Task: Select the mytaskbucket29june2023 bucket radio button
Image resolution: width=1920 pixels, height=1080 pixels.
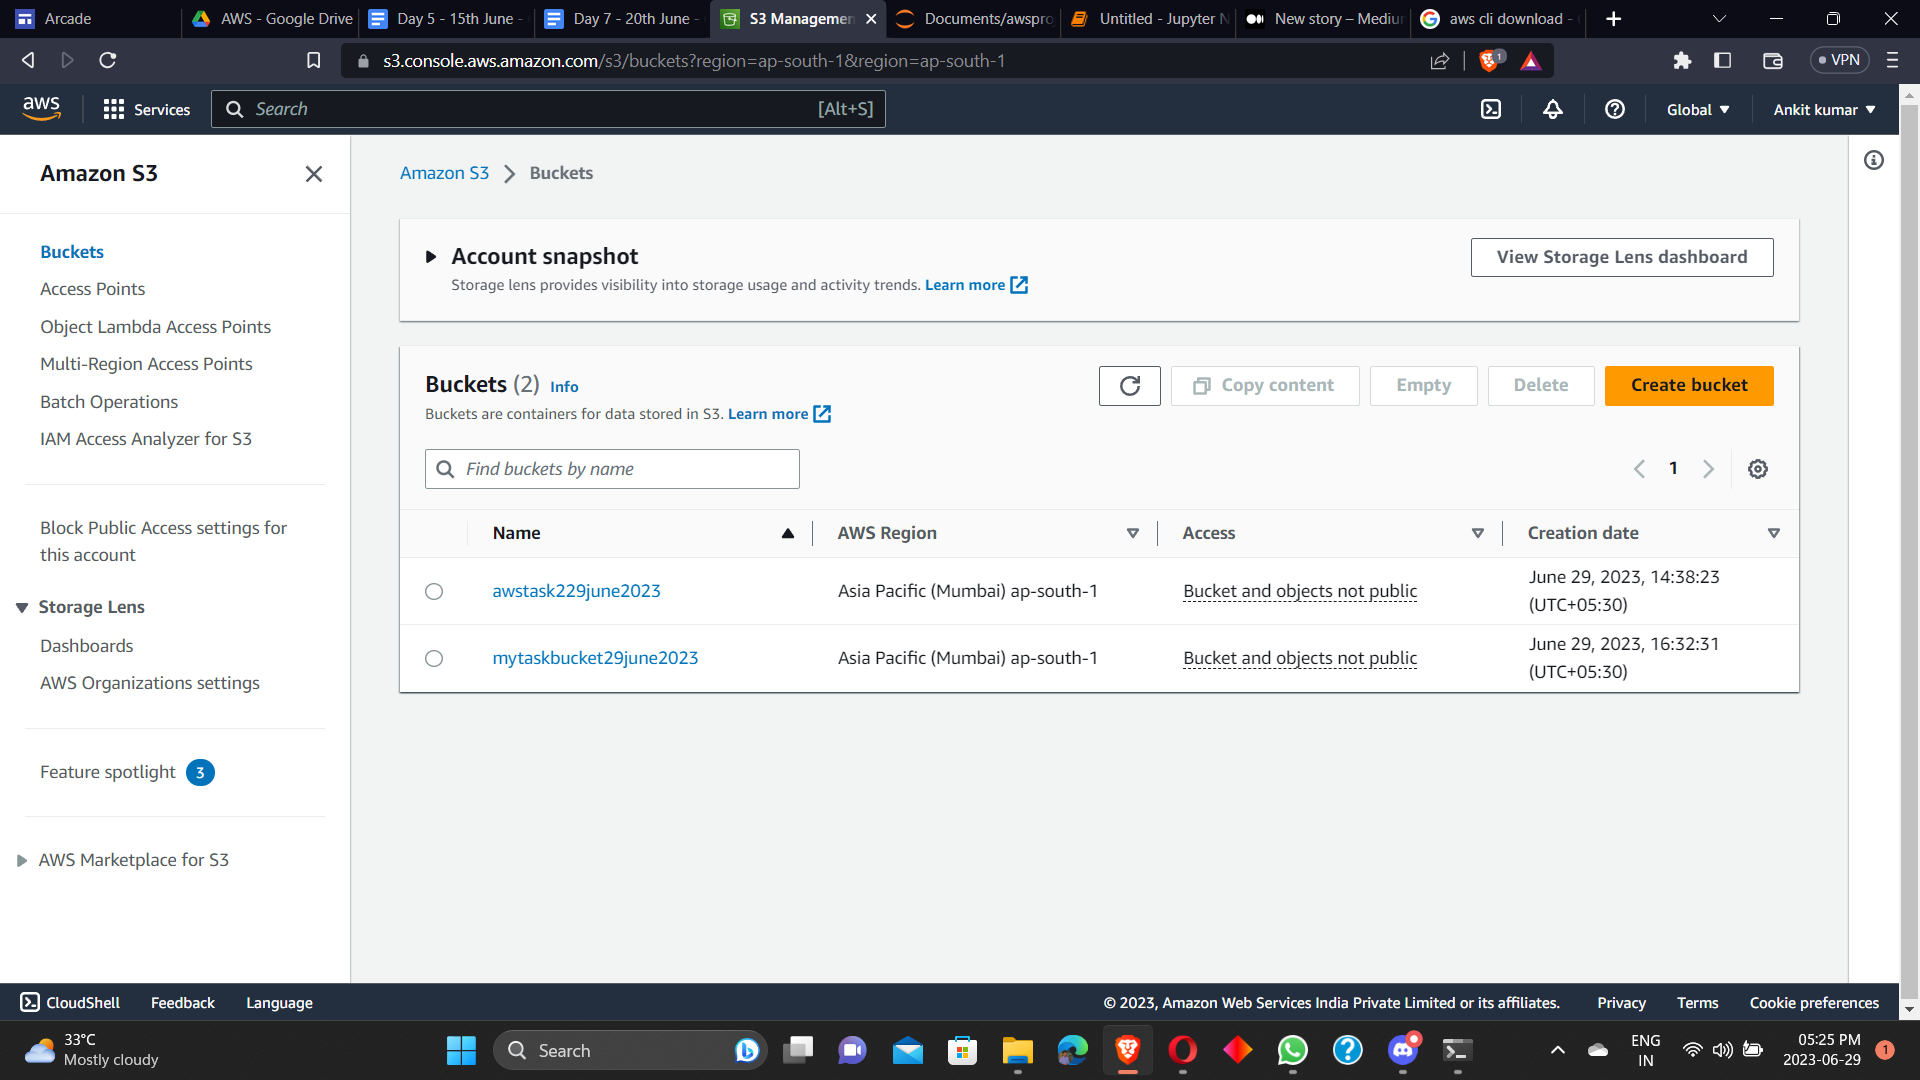Action: coord(433,658)
